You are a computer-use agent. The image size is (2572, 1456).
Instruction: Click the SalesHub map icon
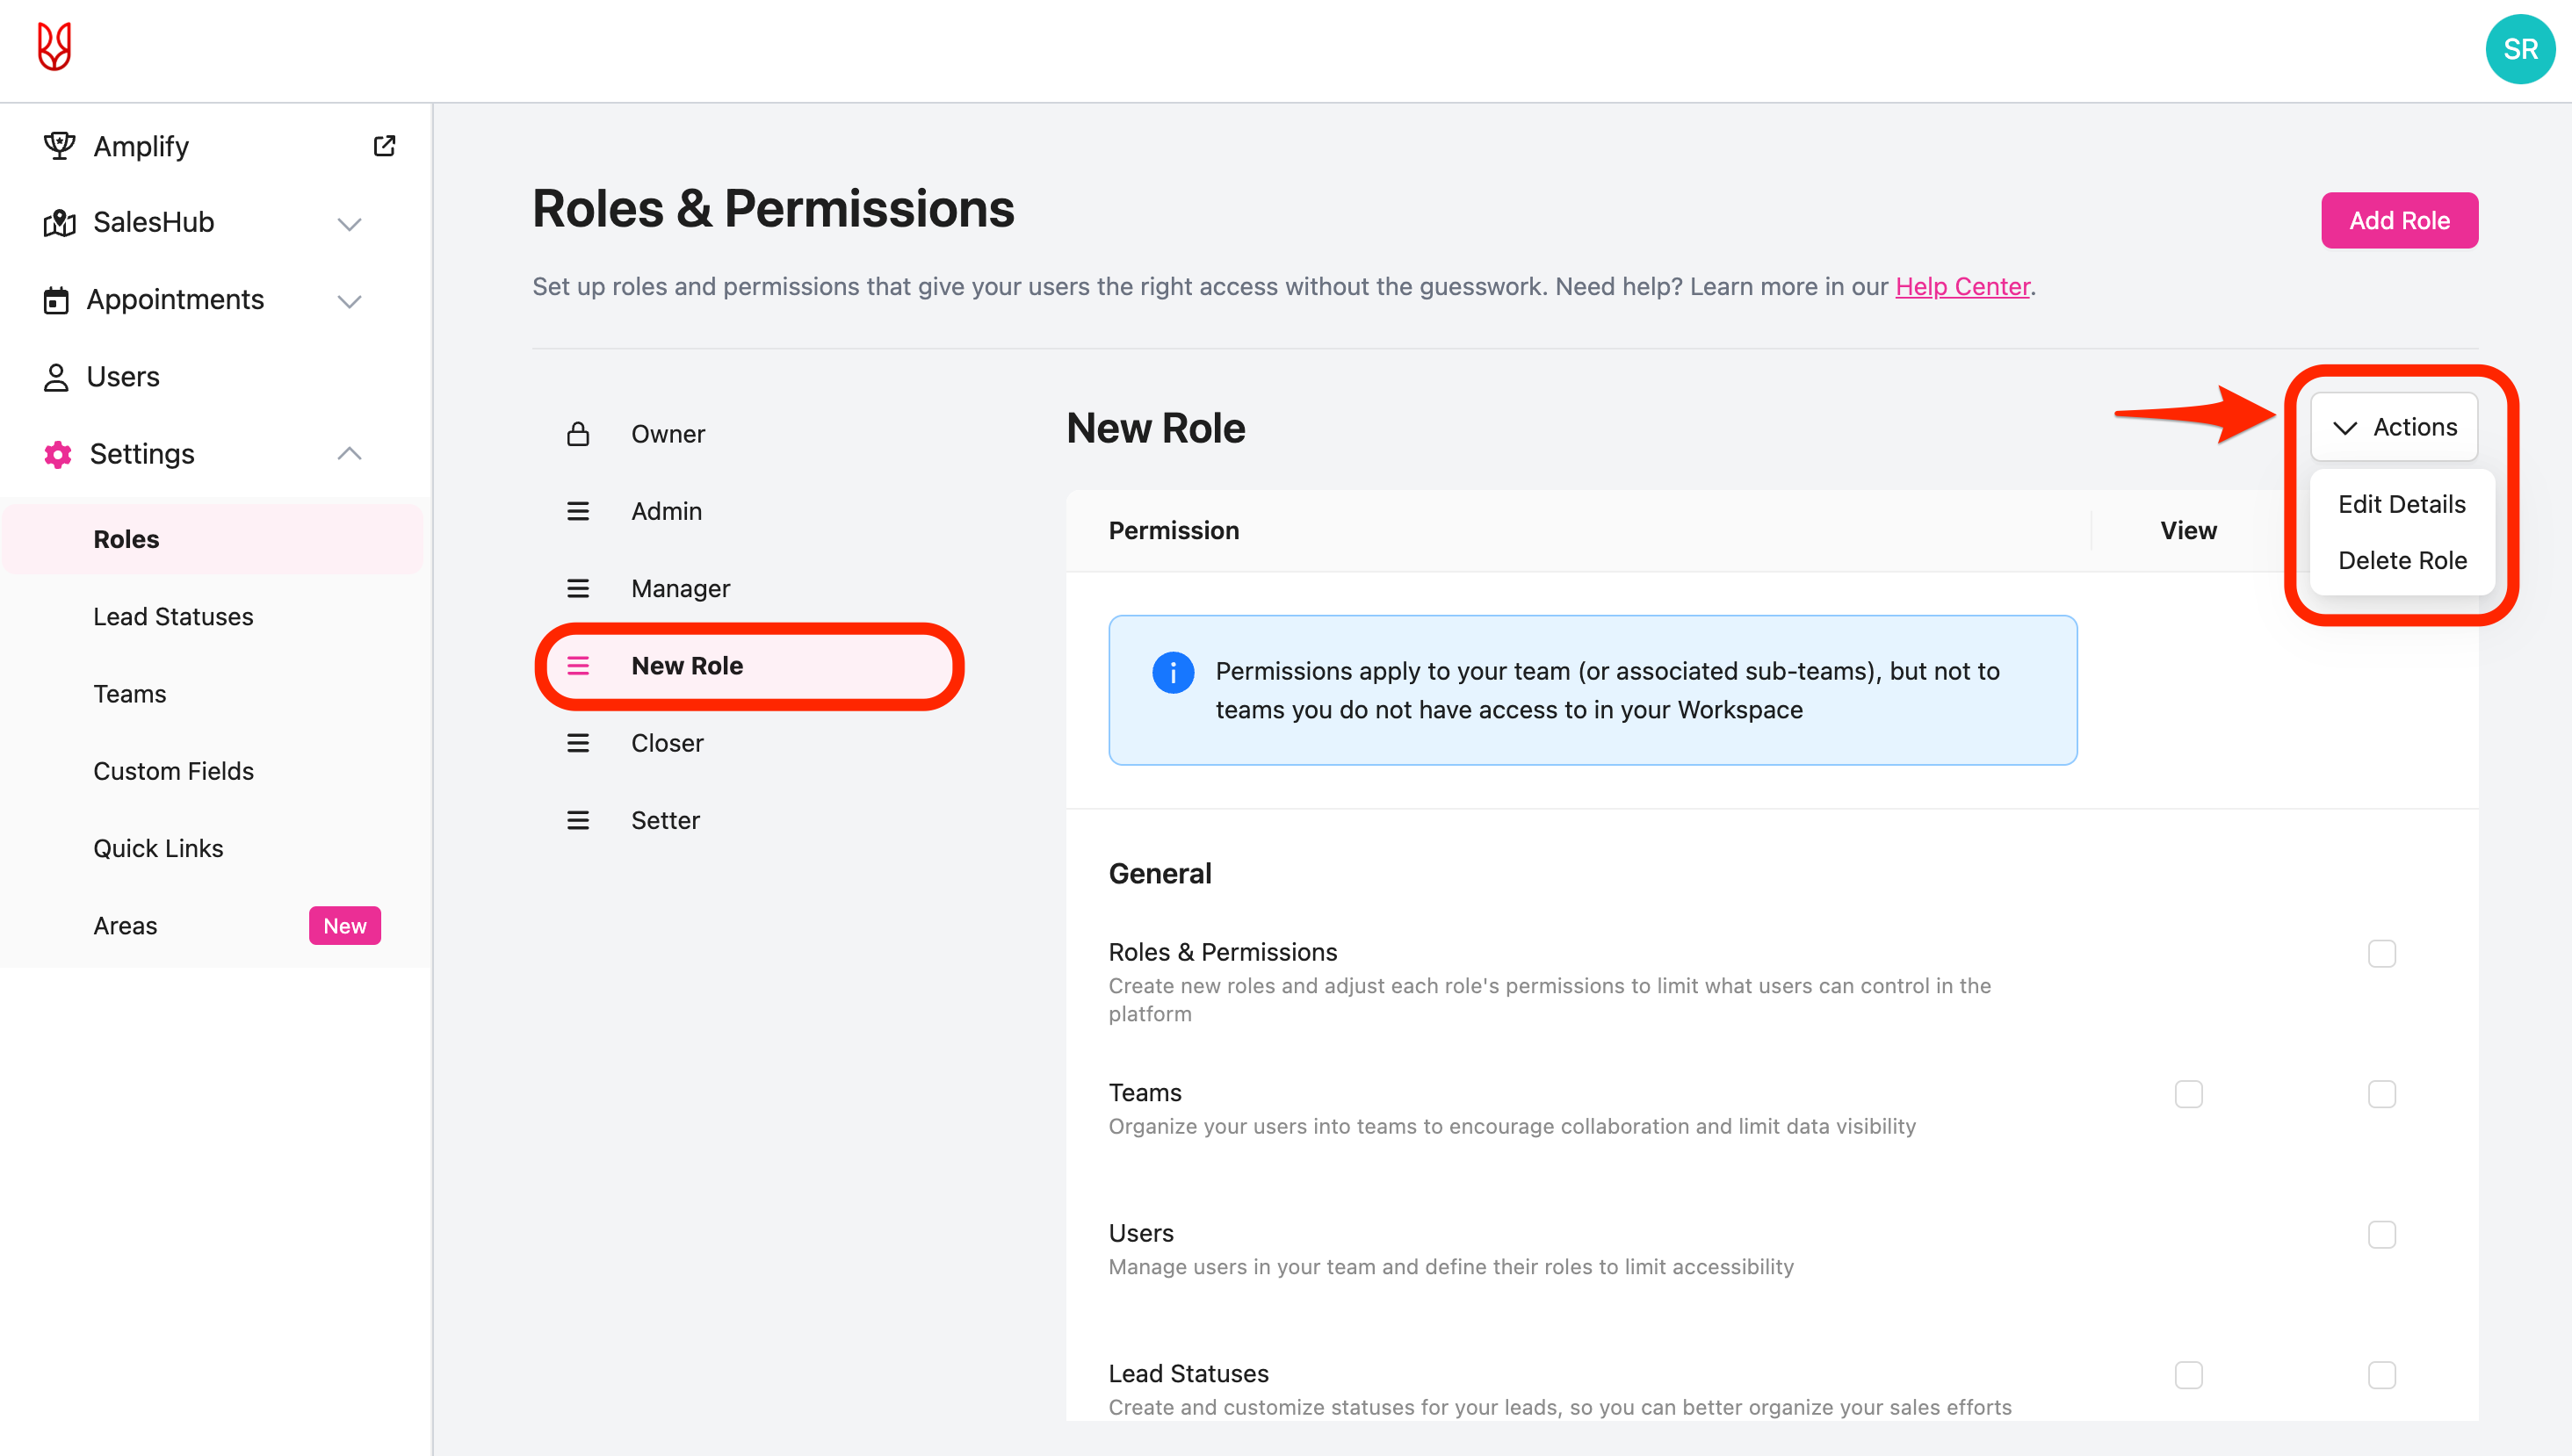(x=59, y=222)
